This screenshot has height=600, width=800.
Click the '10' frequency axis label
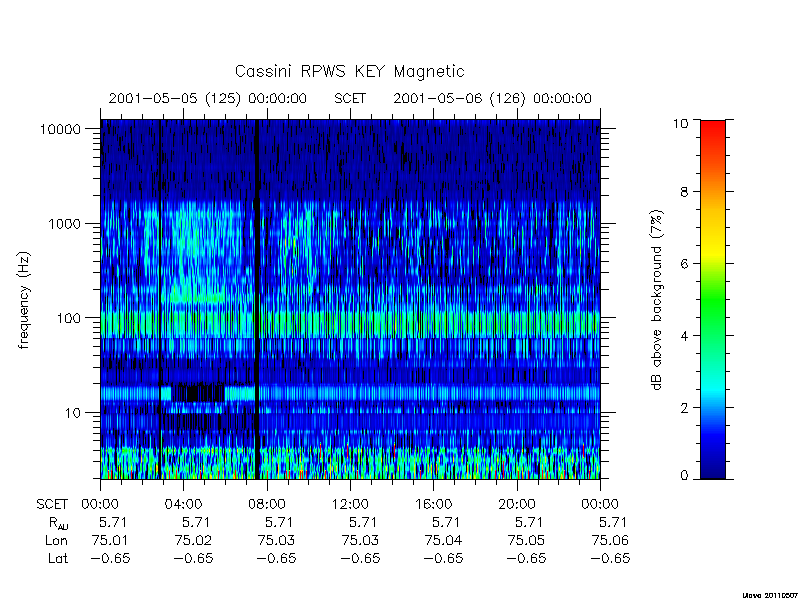(x=73, y=412)
